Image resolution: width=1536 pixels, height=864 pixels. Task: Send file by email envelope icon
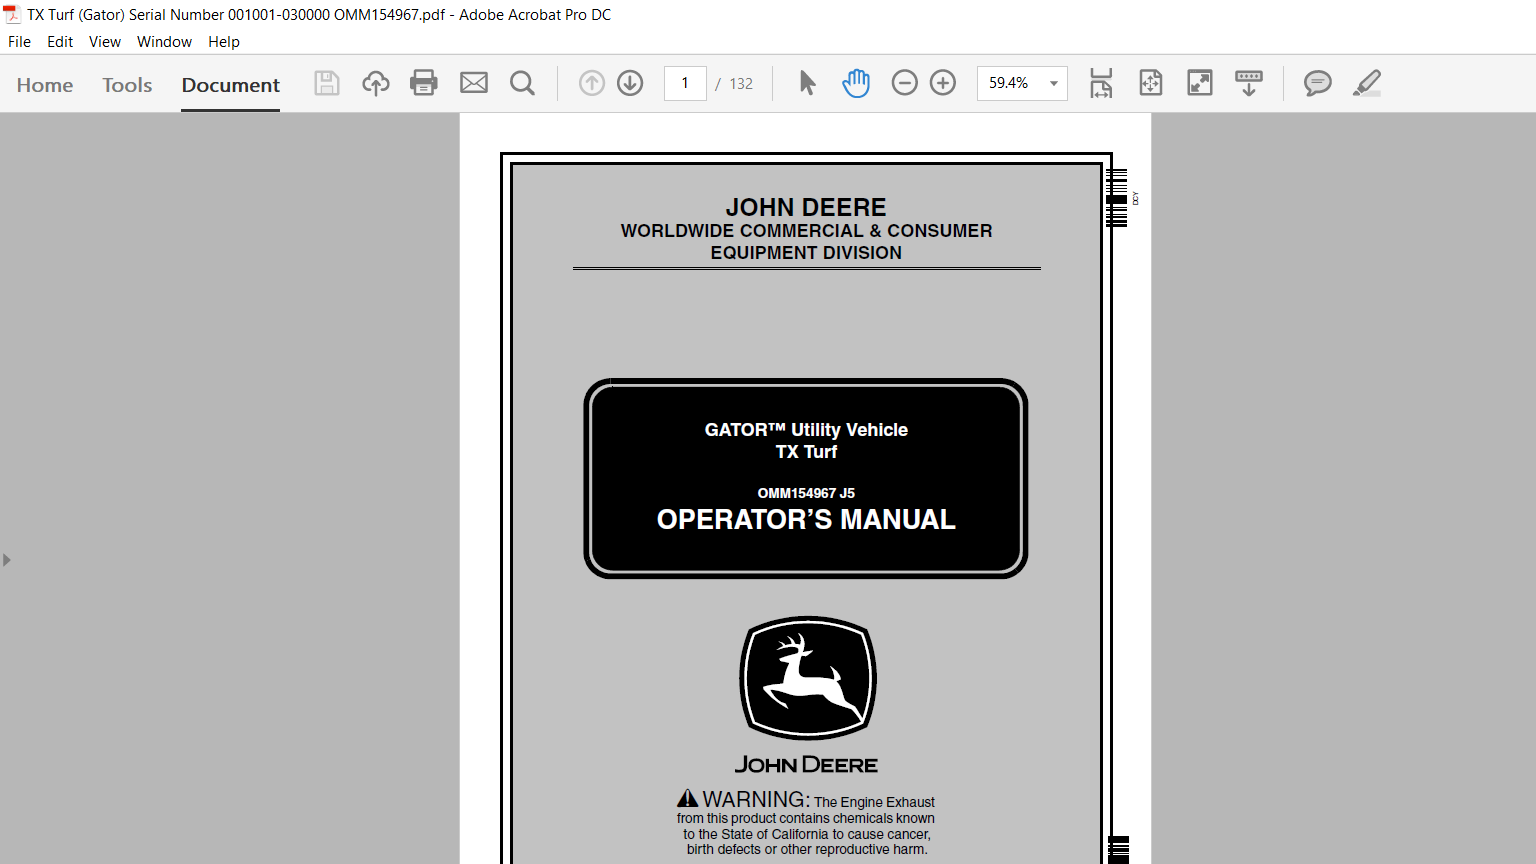[474, 83]
